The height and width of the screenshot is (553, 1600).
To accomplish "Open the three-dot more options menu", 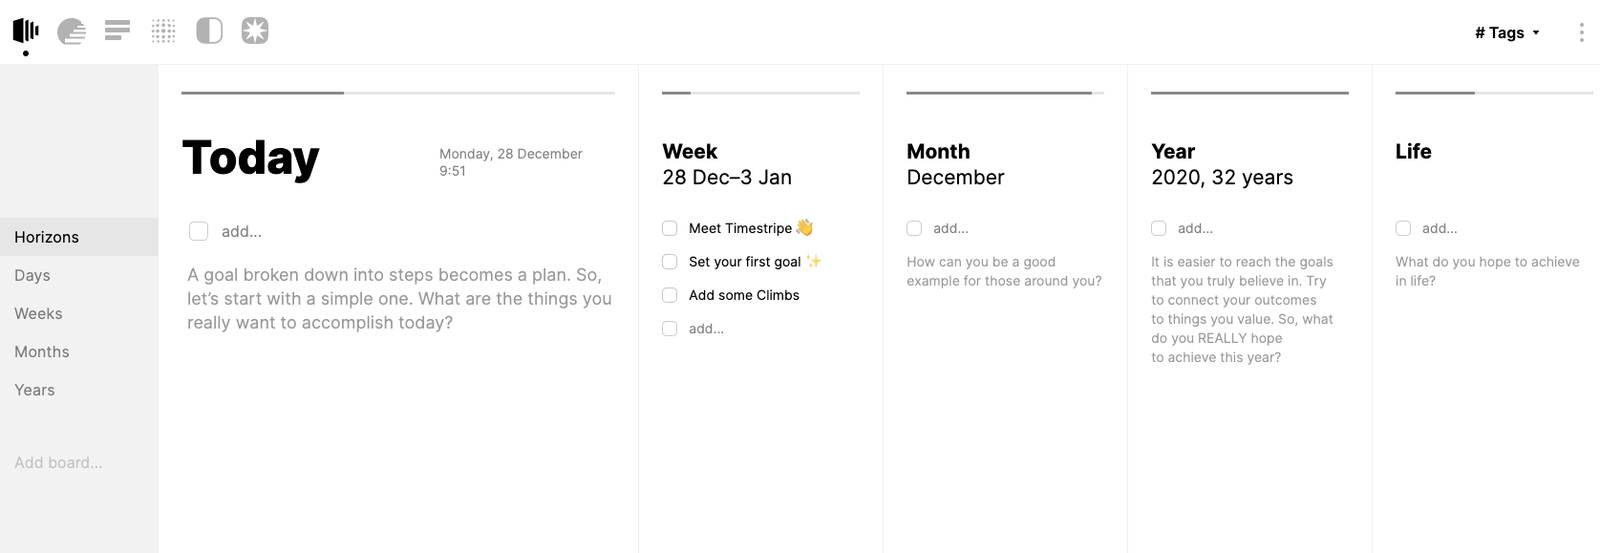I will (x=1581, y=32).
